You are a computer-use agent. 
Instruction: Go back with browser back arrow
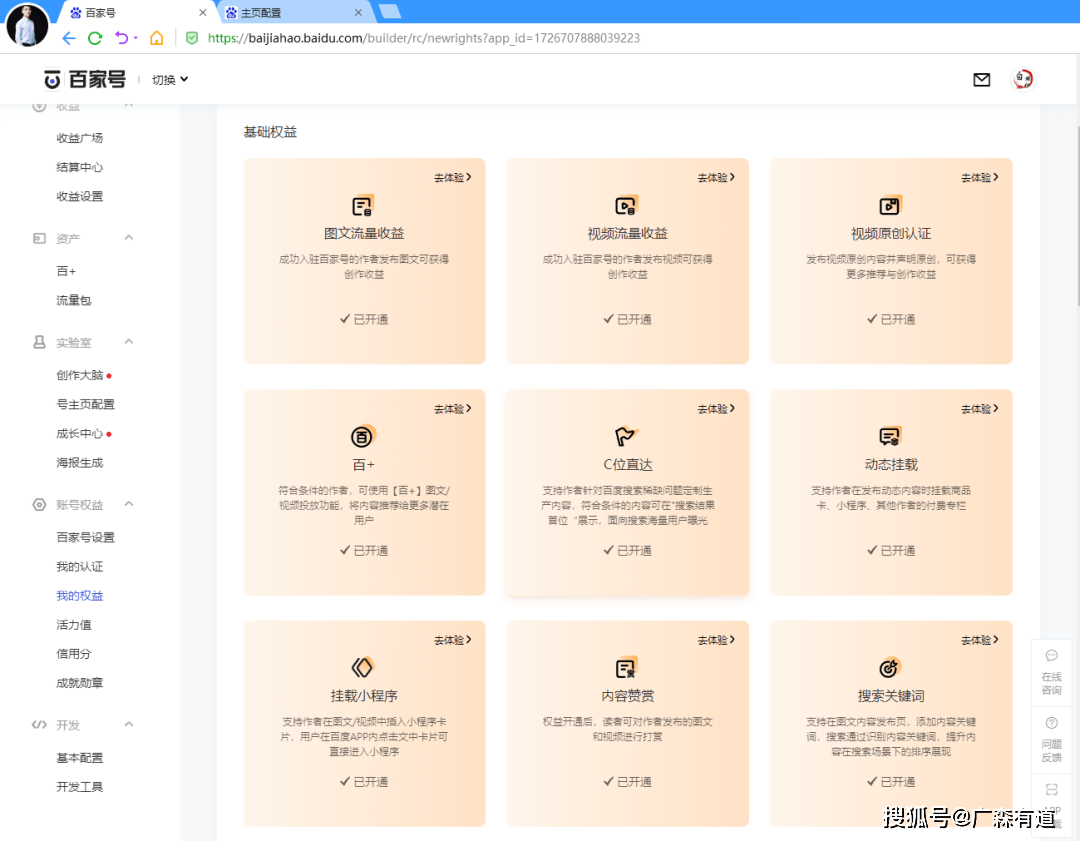coord(69,38)
